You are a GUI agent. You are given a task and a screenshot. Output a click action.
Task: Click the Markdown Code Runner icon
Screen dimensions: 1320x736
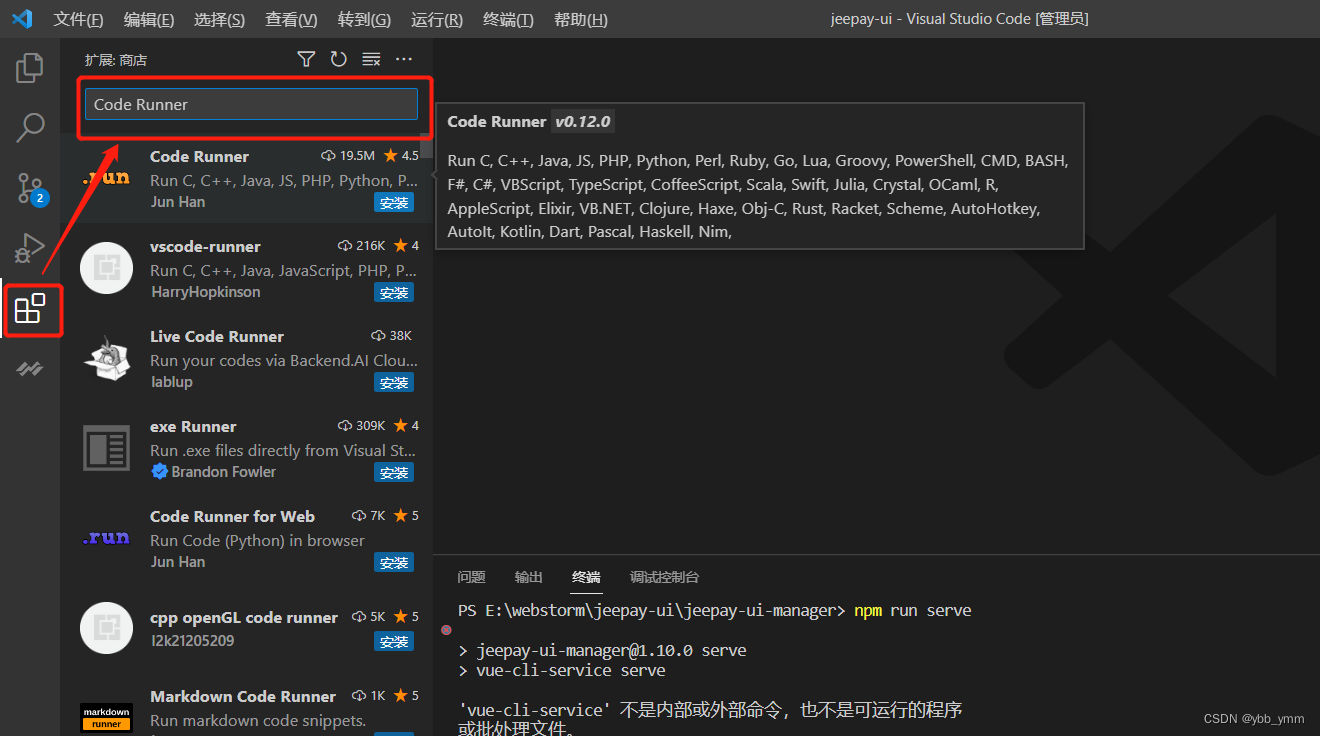106,717
